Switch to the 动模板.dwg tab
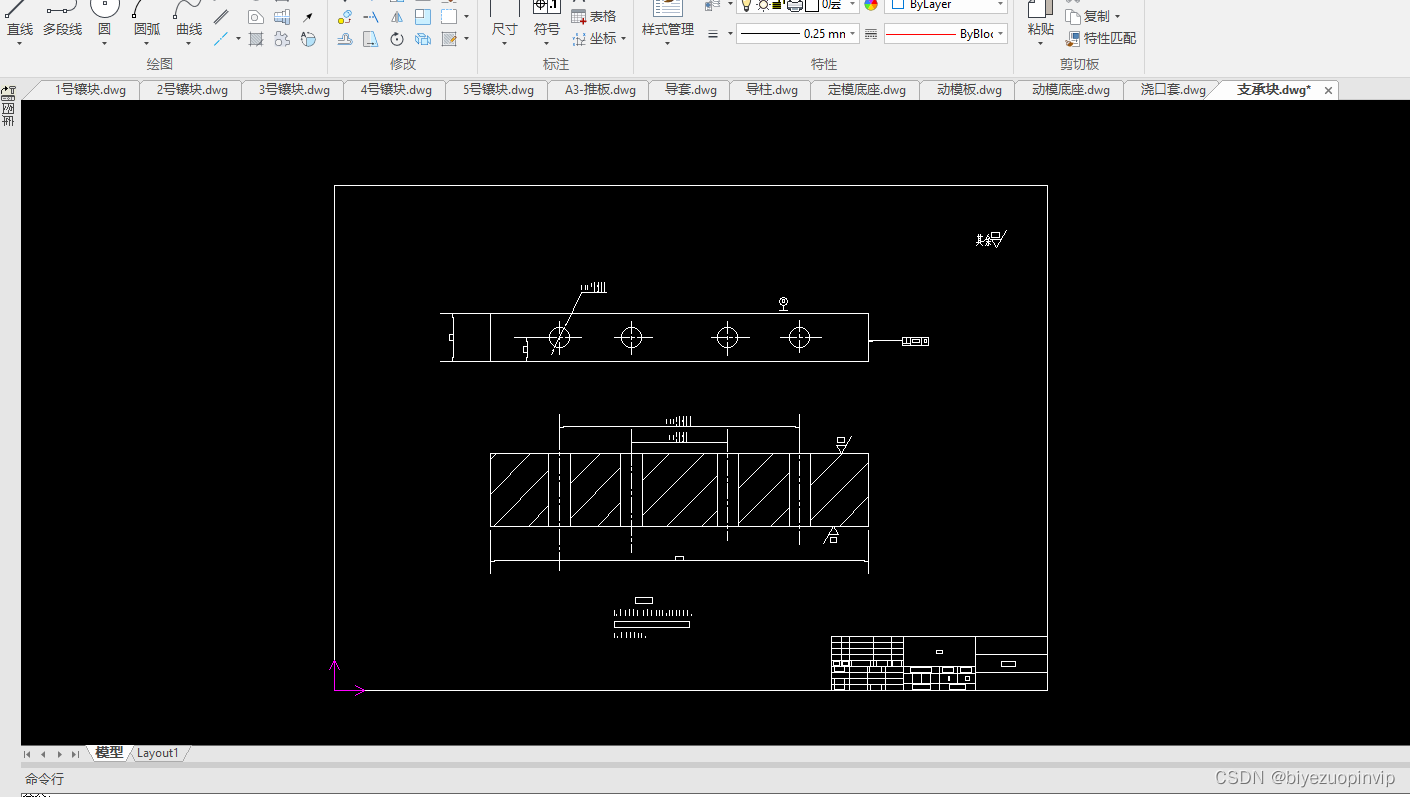The width and height of the screenshot is (1410, 797). pyautogui.click(x=969, y=90)
